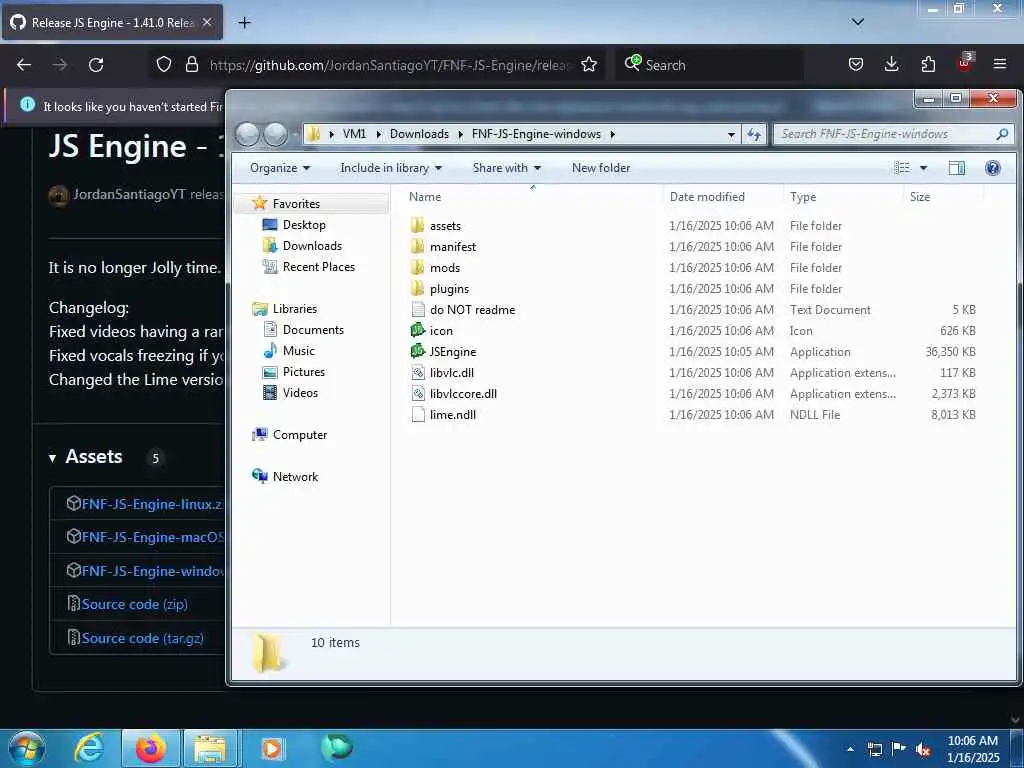Collapse the Assets section on GitHub

tap(52, 458)
